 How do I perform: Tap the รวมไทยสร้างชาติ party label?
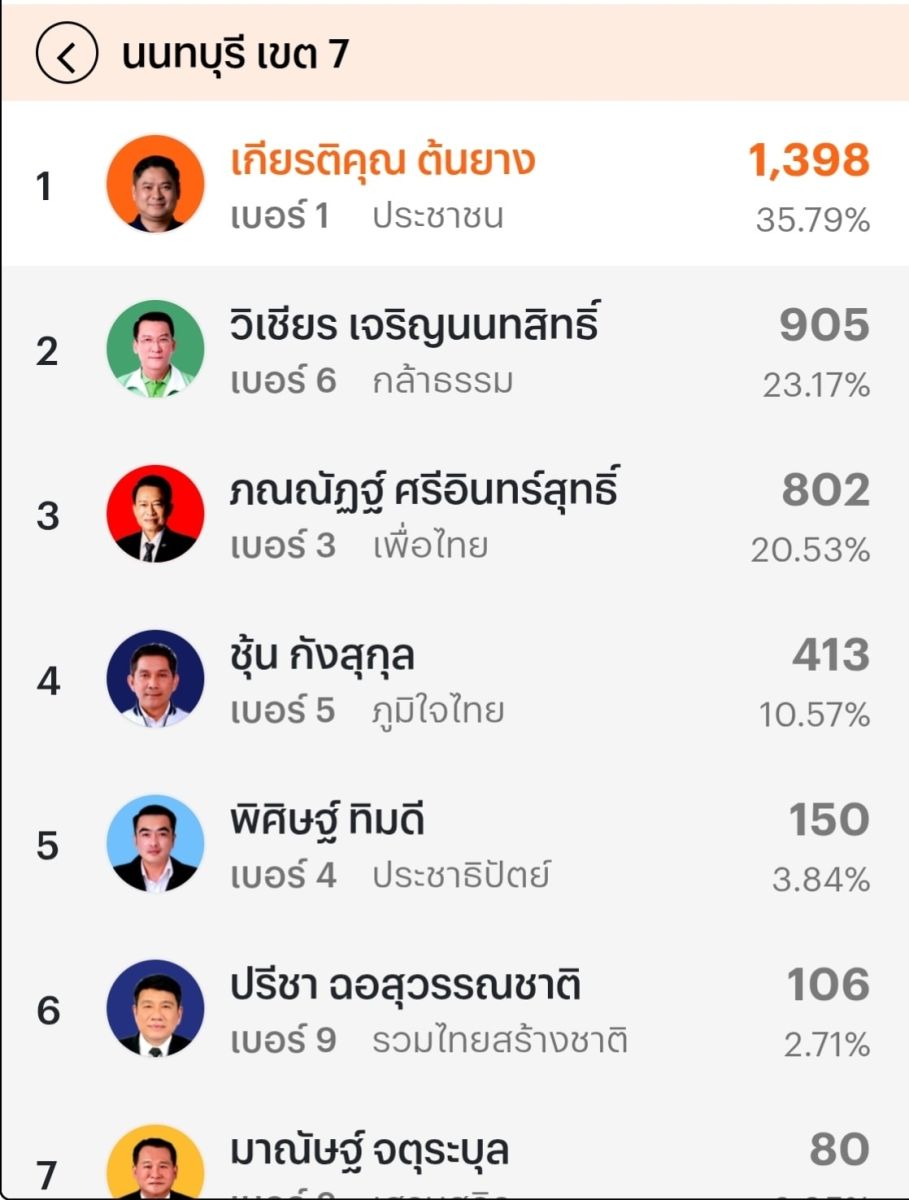coord(500,1041)
